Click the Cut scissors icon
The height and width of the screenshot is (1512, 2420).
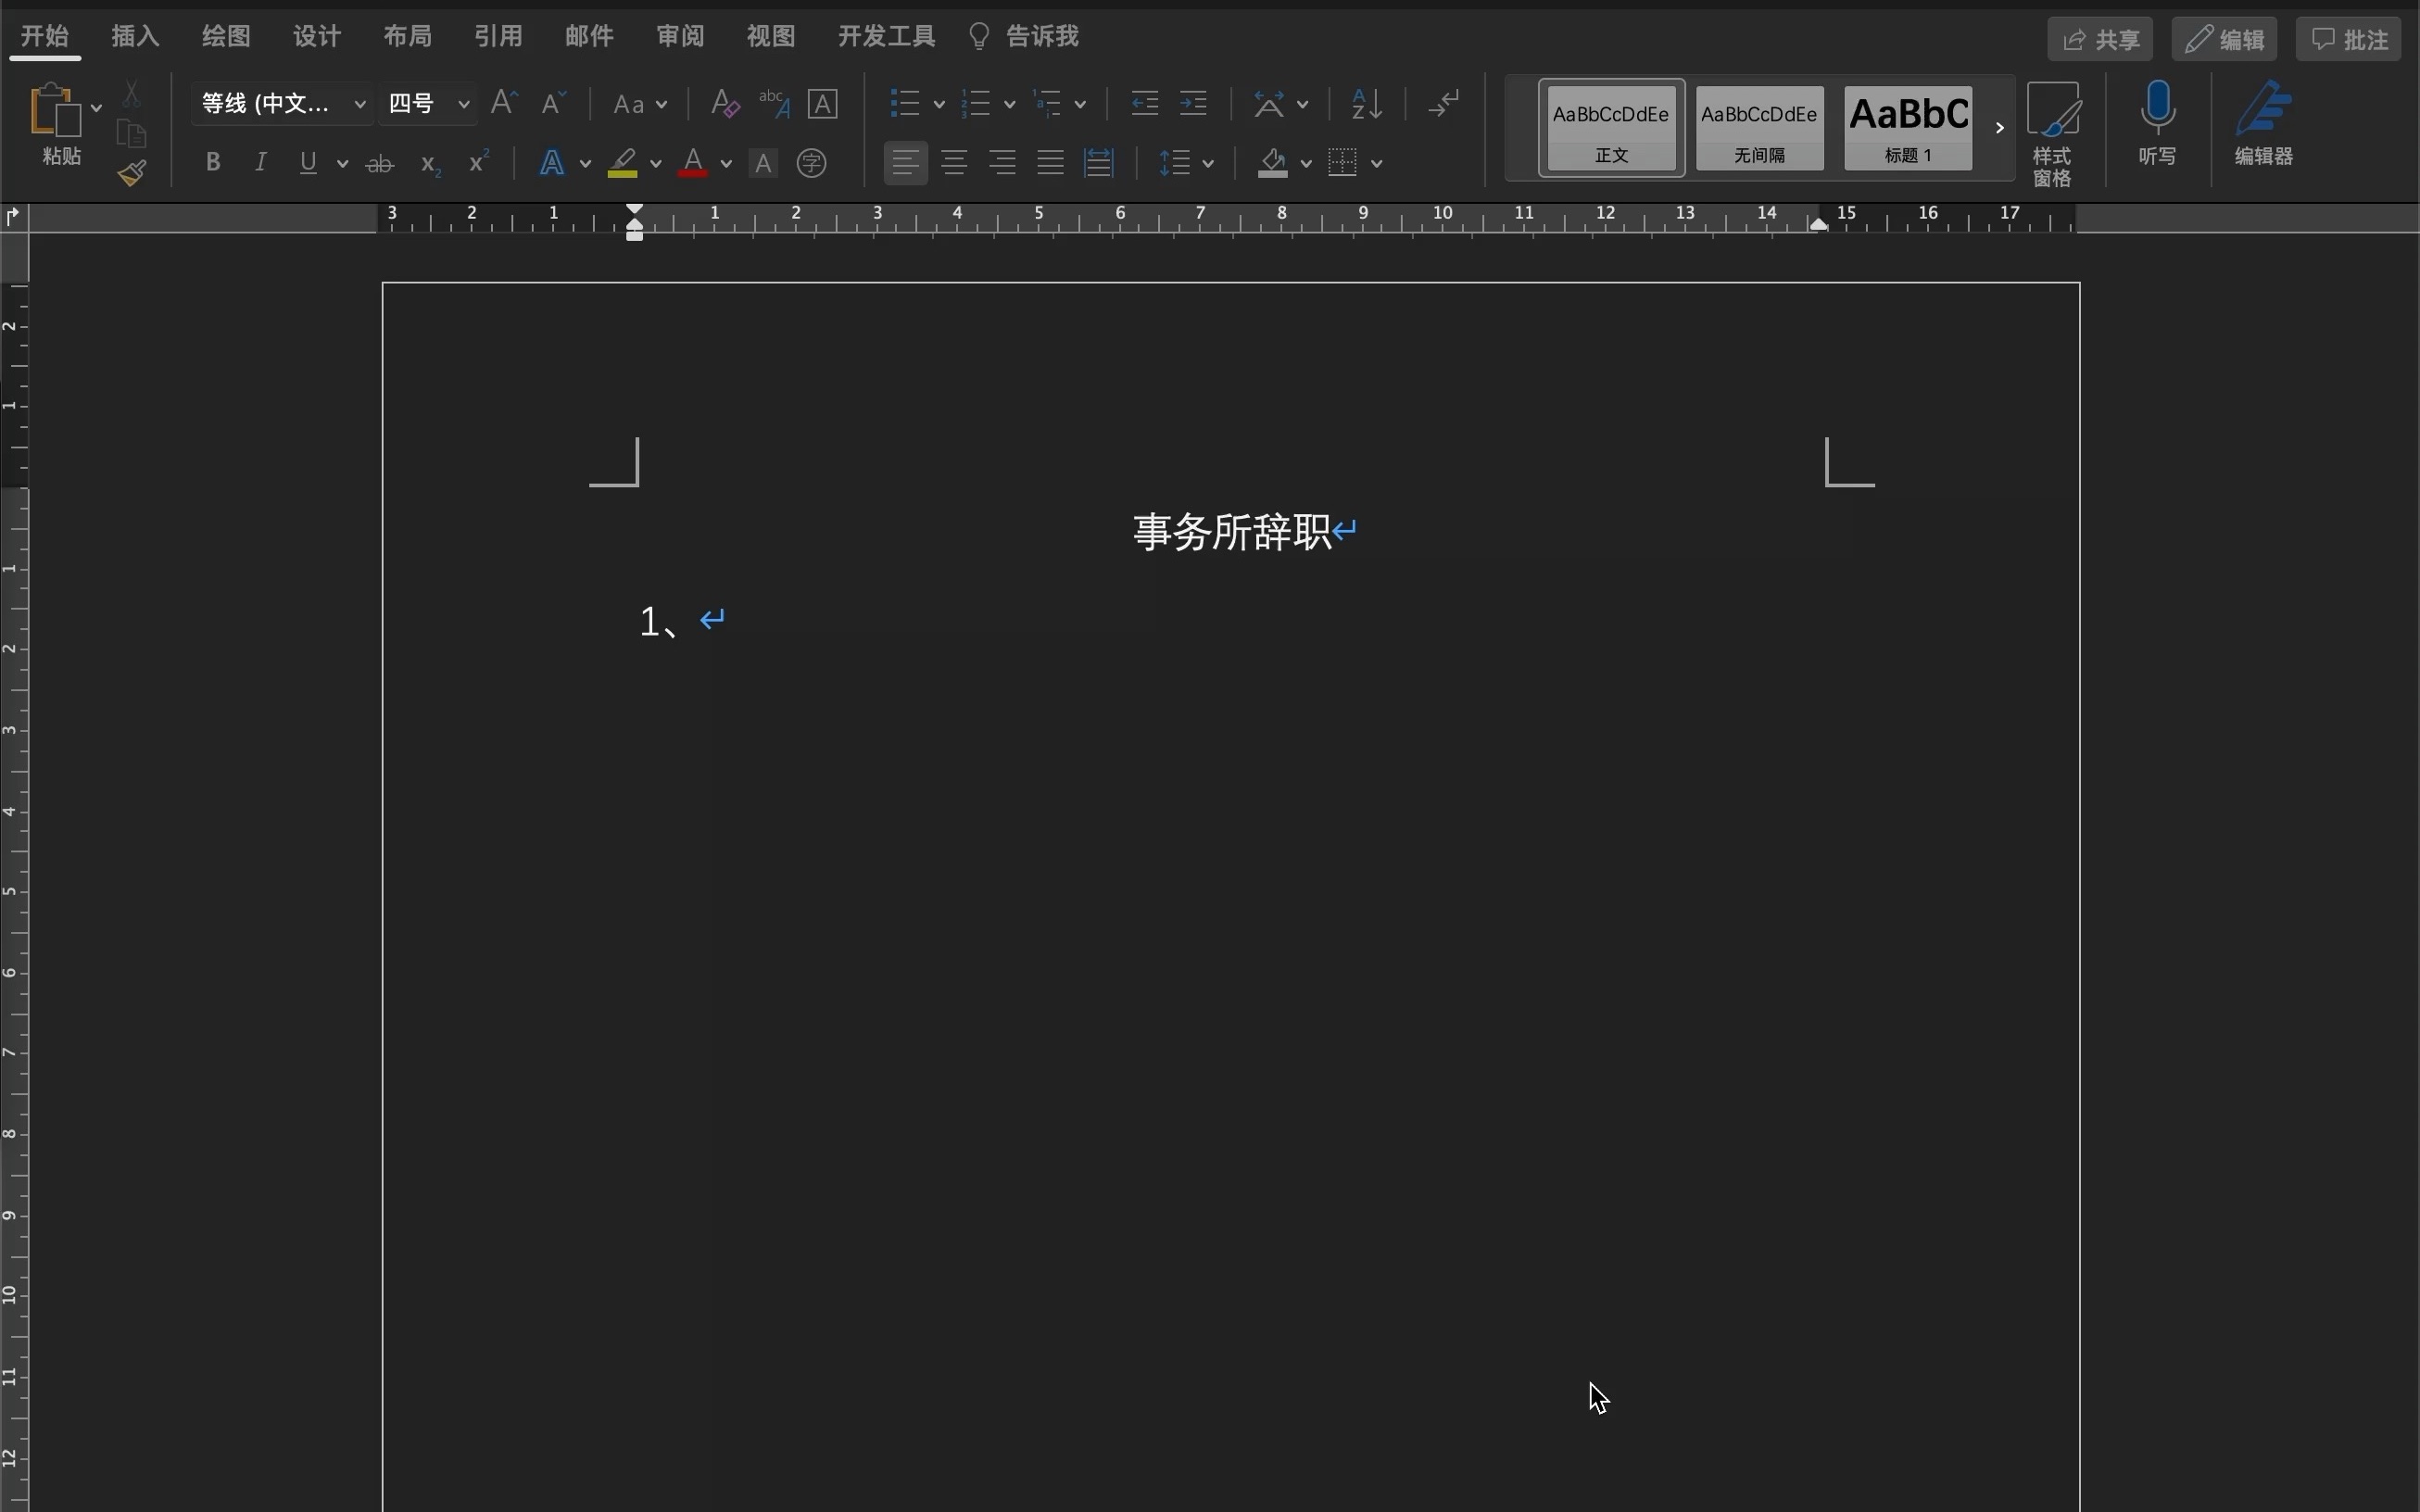pos(131,95)
